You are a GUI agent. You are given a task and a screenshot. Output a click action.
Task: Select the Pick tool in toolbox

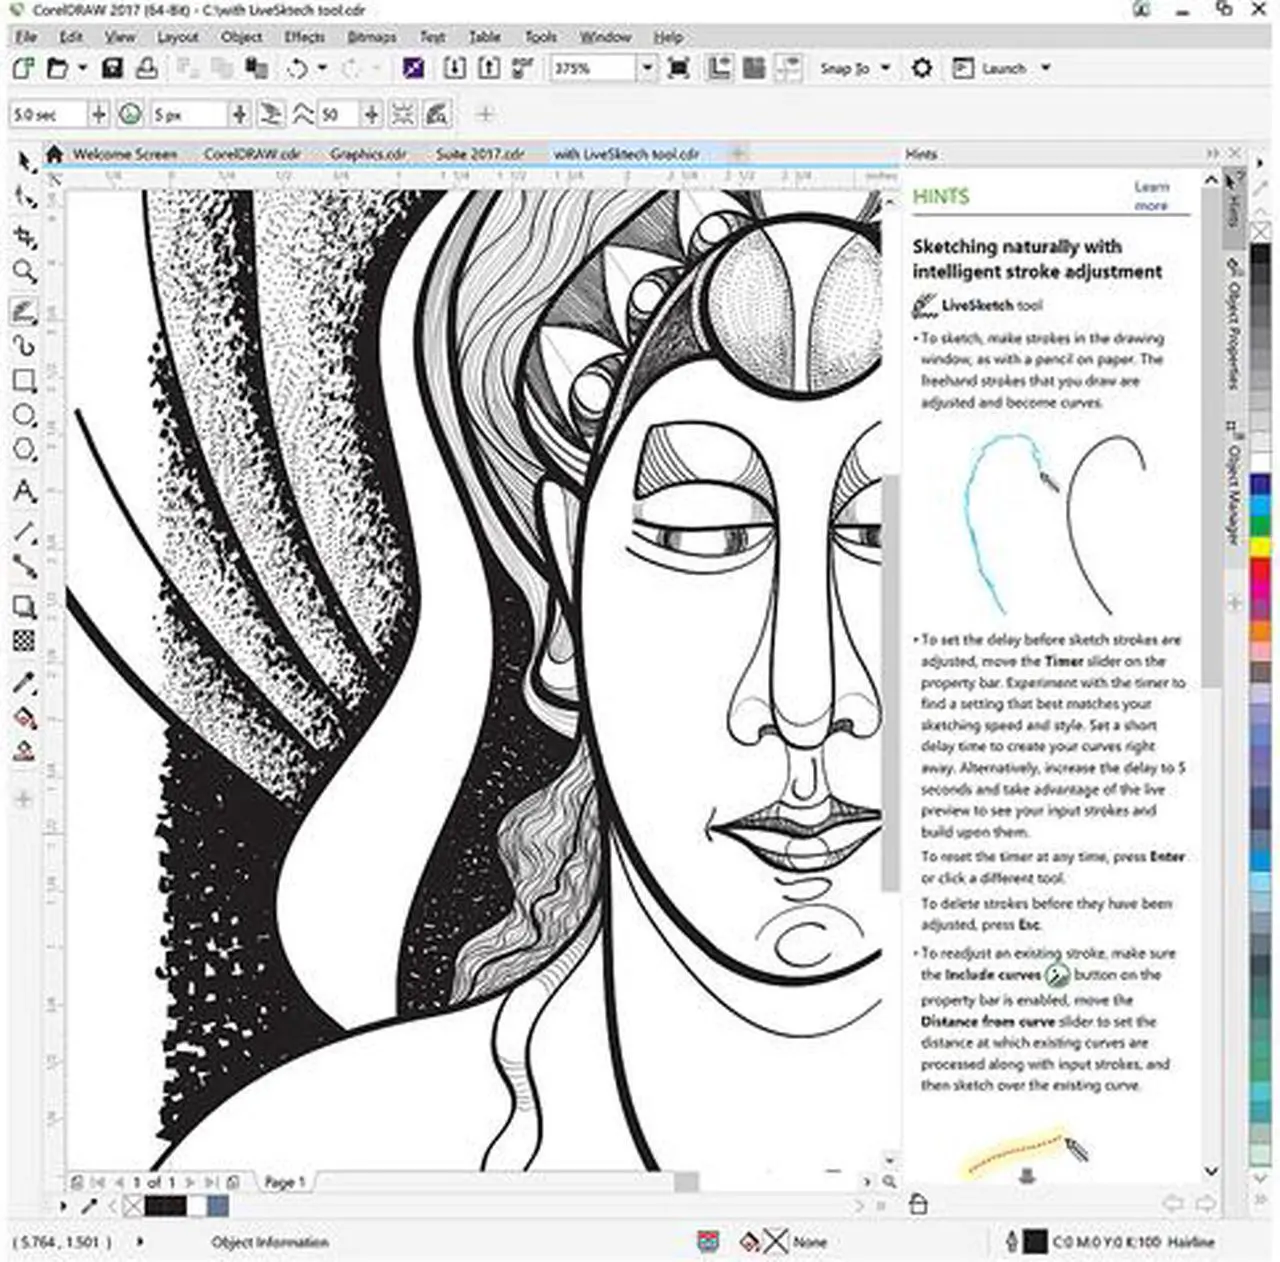click(24, 161)
